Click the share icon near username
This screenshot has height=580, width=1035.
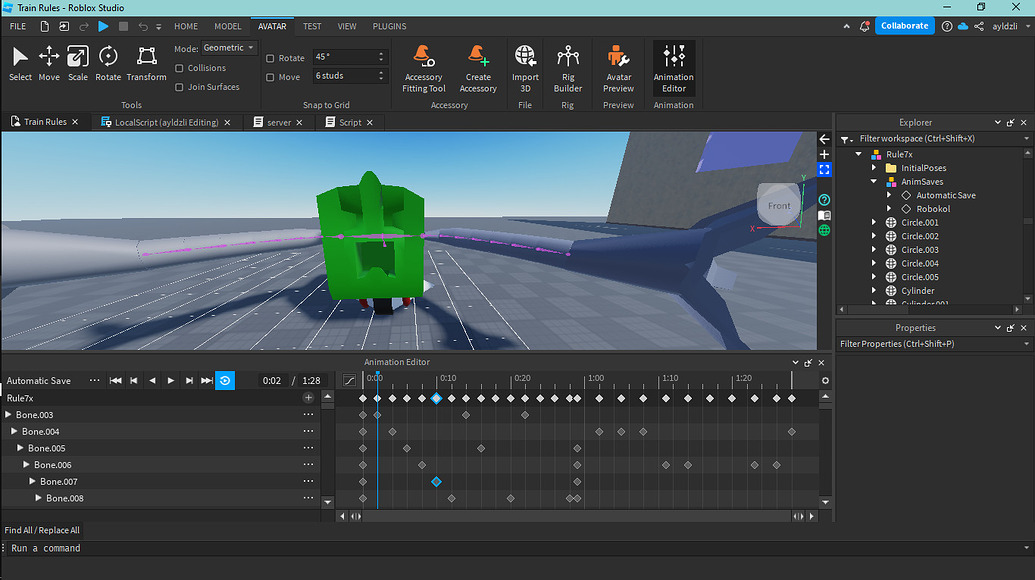coord(979,26)
